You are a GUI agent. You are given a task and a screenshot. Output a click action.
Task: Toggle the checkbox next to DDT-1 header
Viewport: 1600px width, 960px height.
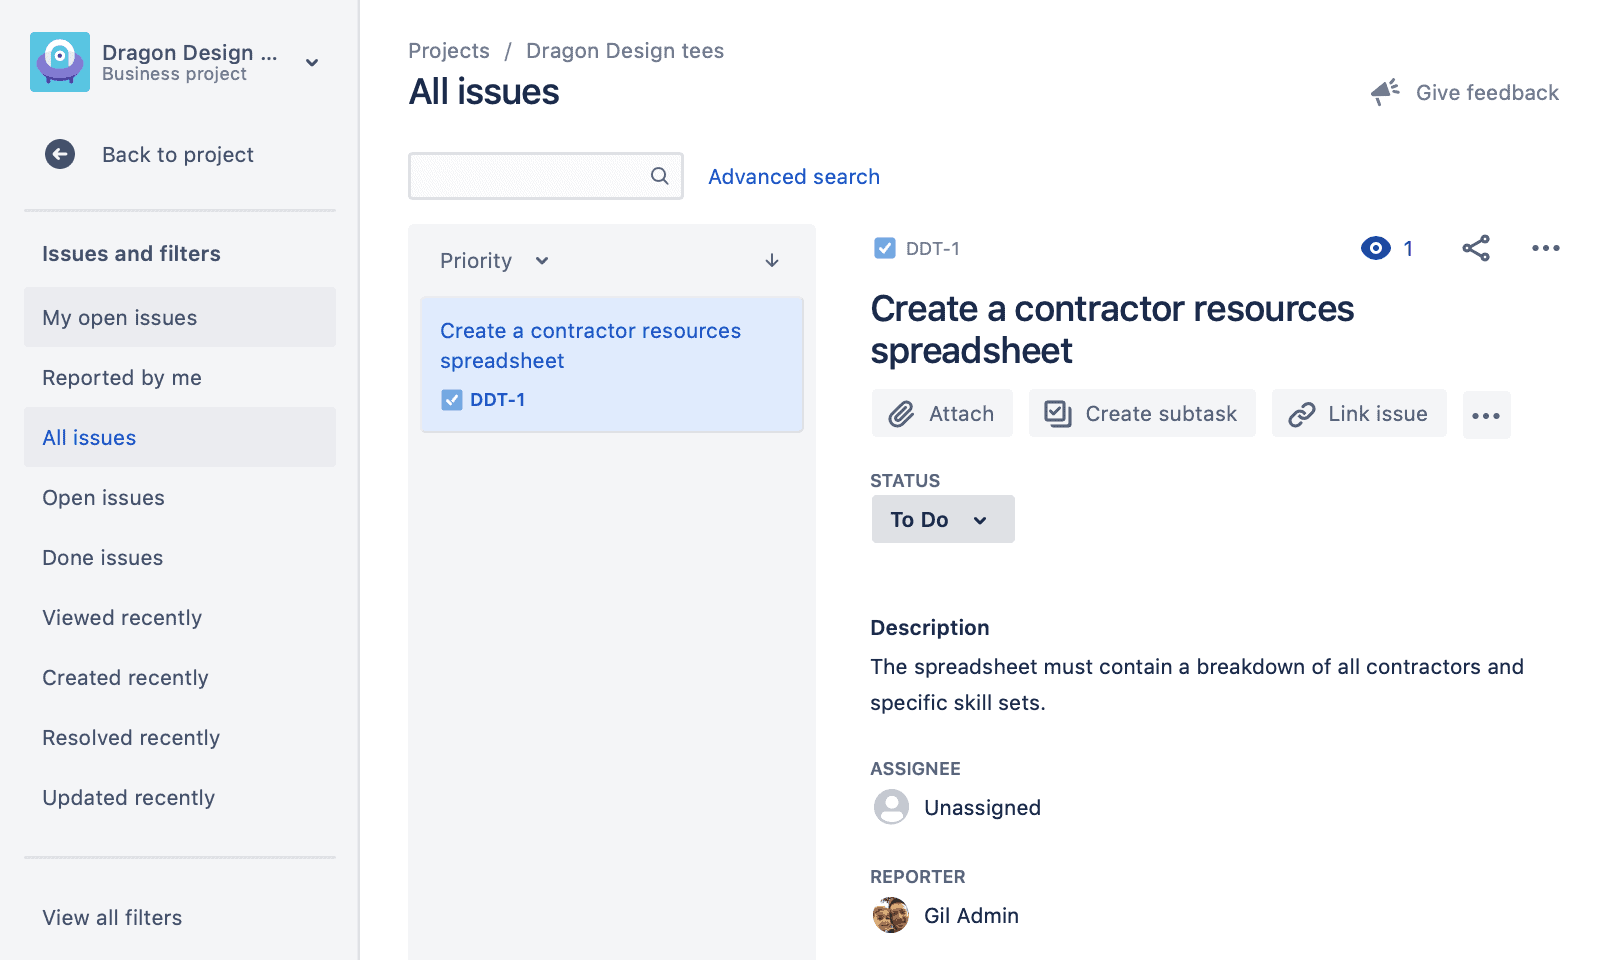pos(884,248)
